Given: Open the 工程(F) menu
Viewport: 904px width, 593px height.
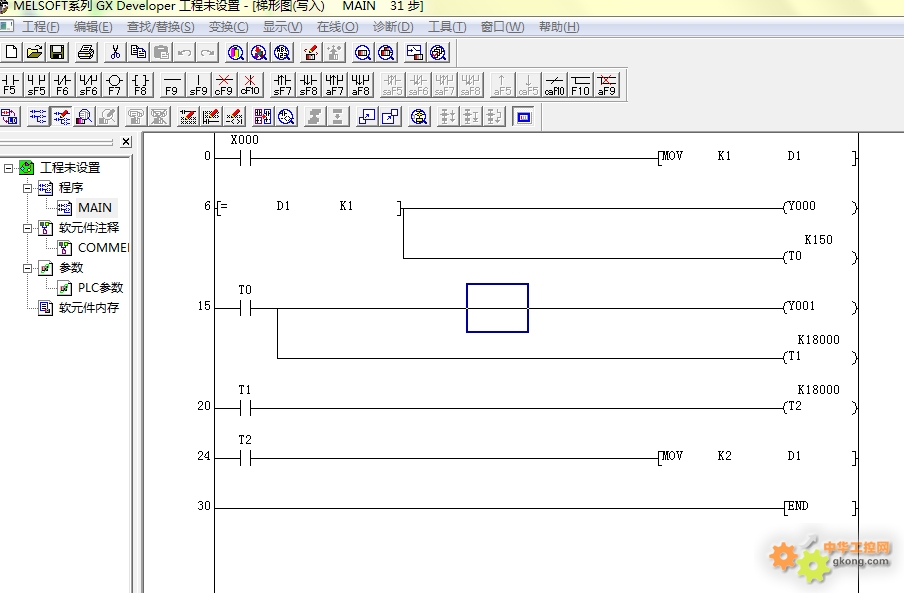Looking at the screenshot, I should click(x=40, y=27).
